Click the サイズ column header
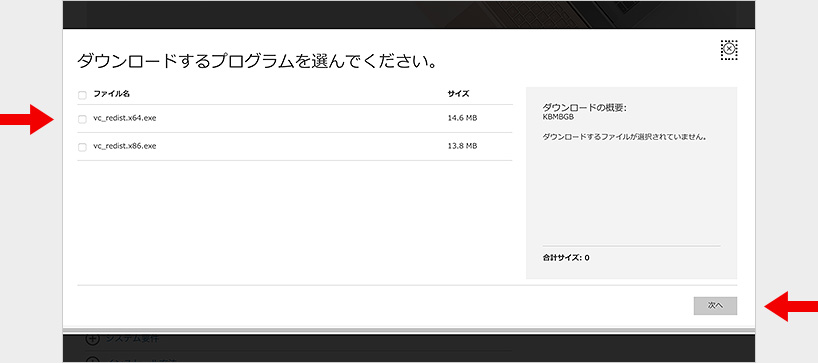818x363 pixels. coord(458,94)
